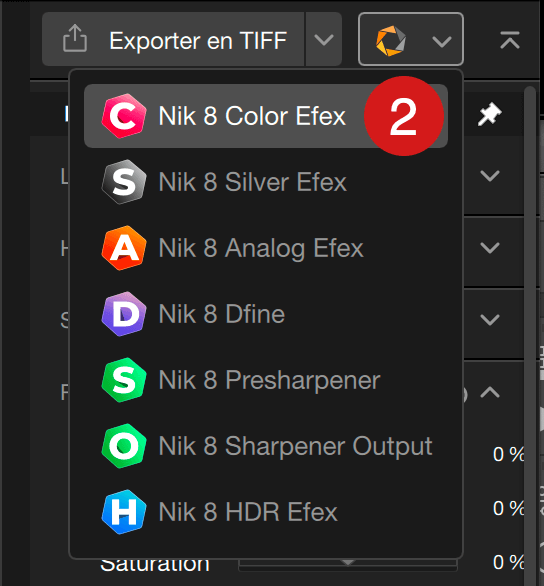Click the Presharpener green S icon

point(124,380)
